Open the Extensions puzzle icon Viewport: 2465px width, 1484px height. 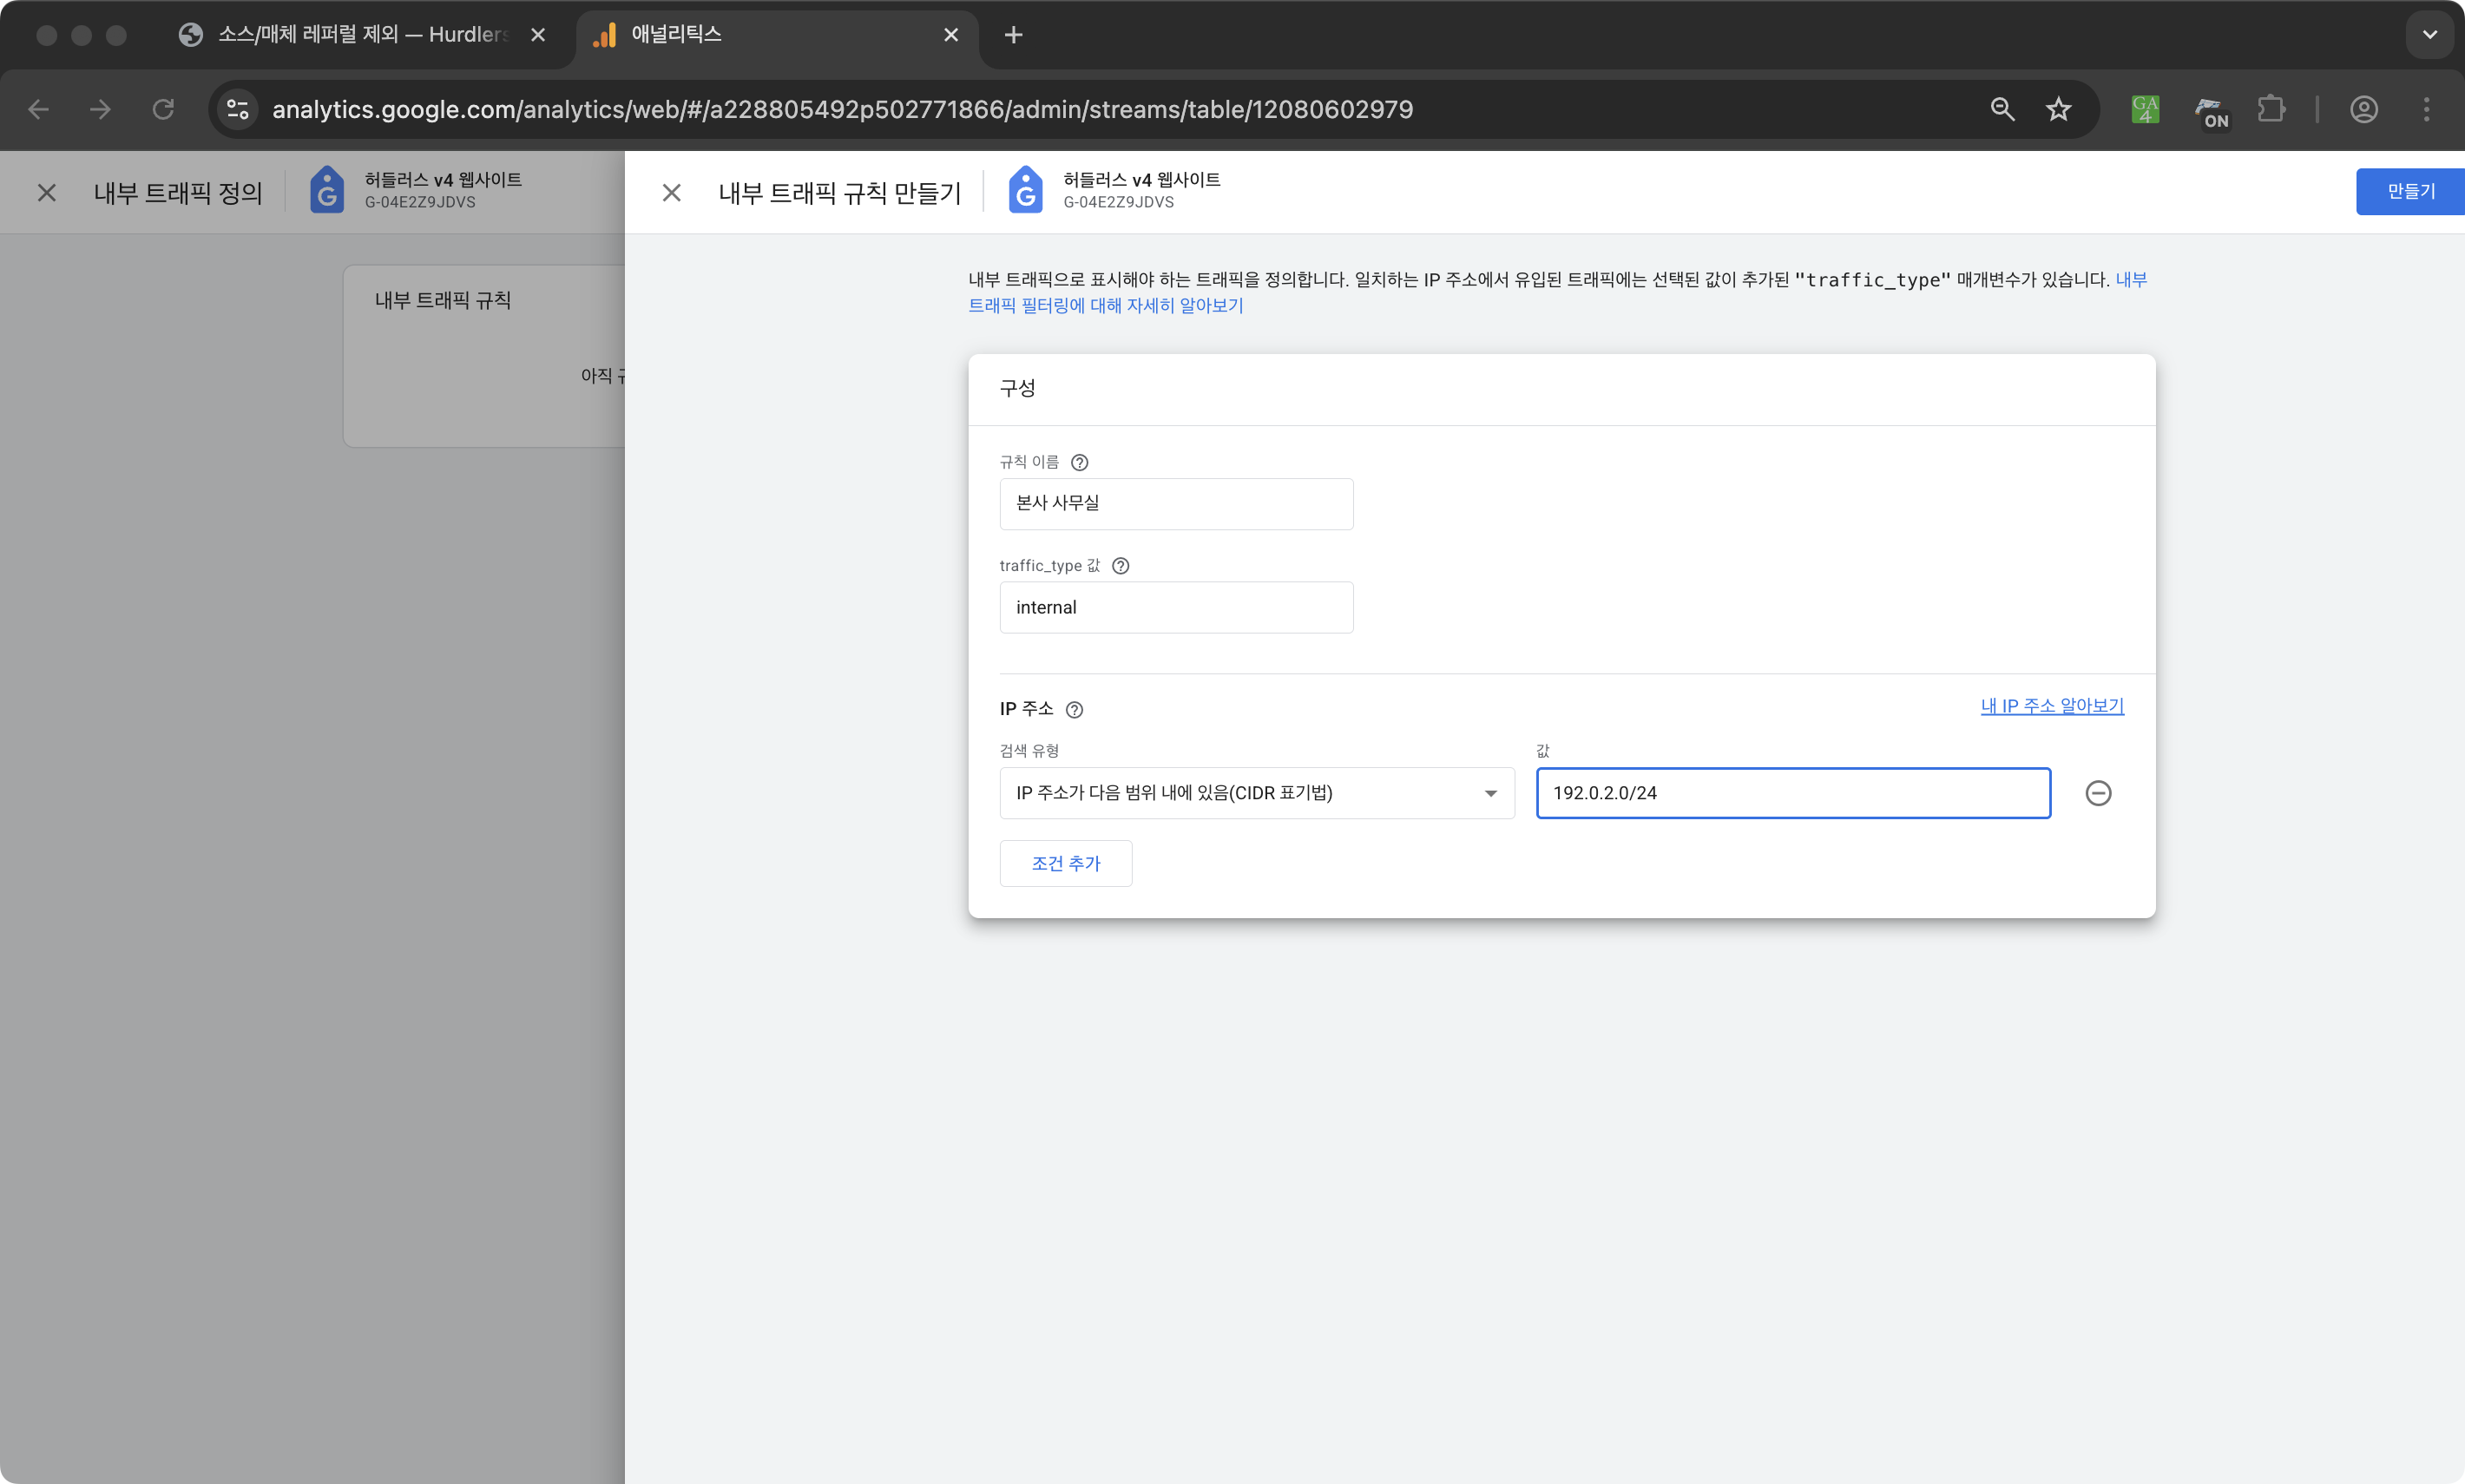tap(2271, 109)
